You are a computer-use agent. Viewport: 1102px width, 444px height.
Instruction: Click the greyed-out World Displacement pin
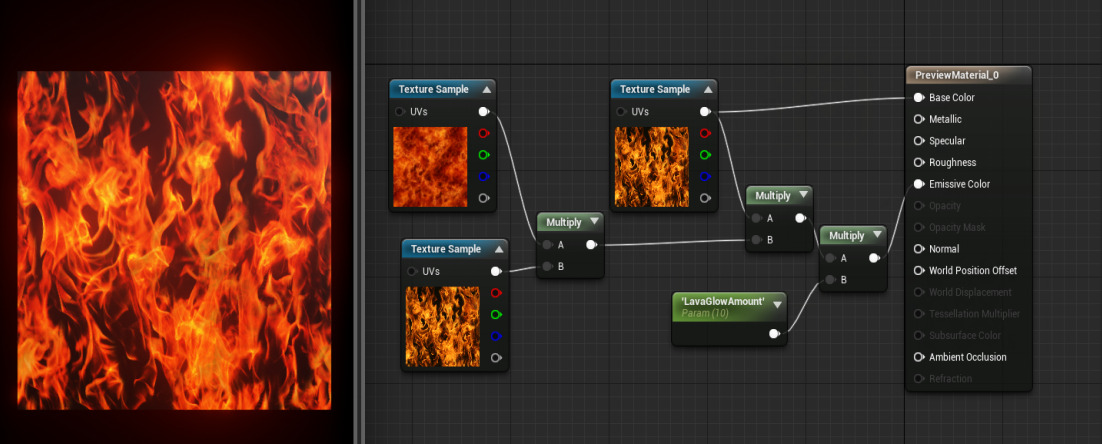(918, 292)
